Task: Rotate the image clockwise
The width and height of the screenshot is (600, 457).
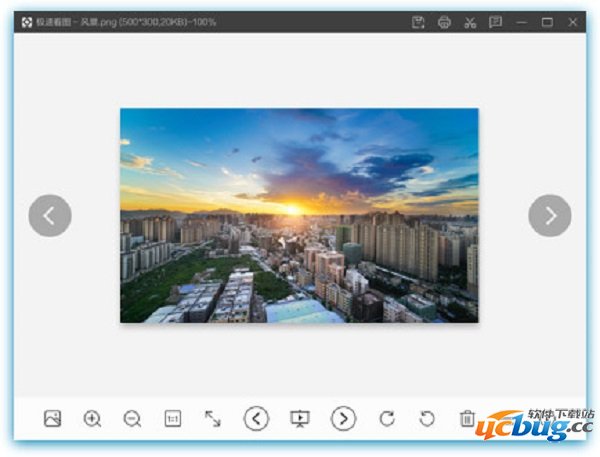Action: click(x=387, y=419)
